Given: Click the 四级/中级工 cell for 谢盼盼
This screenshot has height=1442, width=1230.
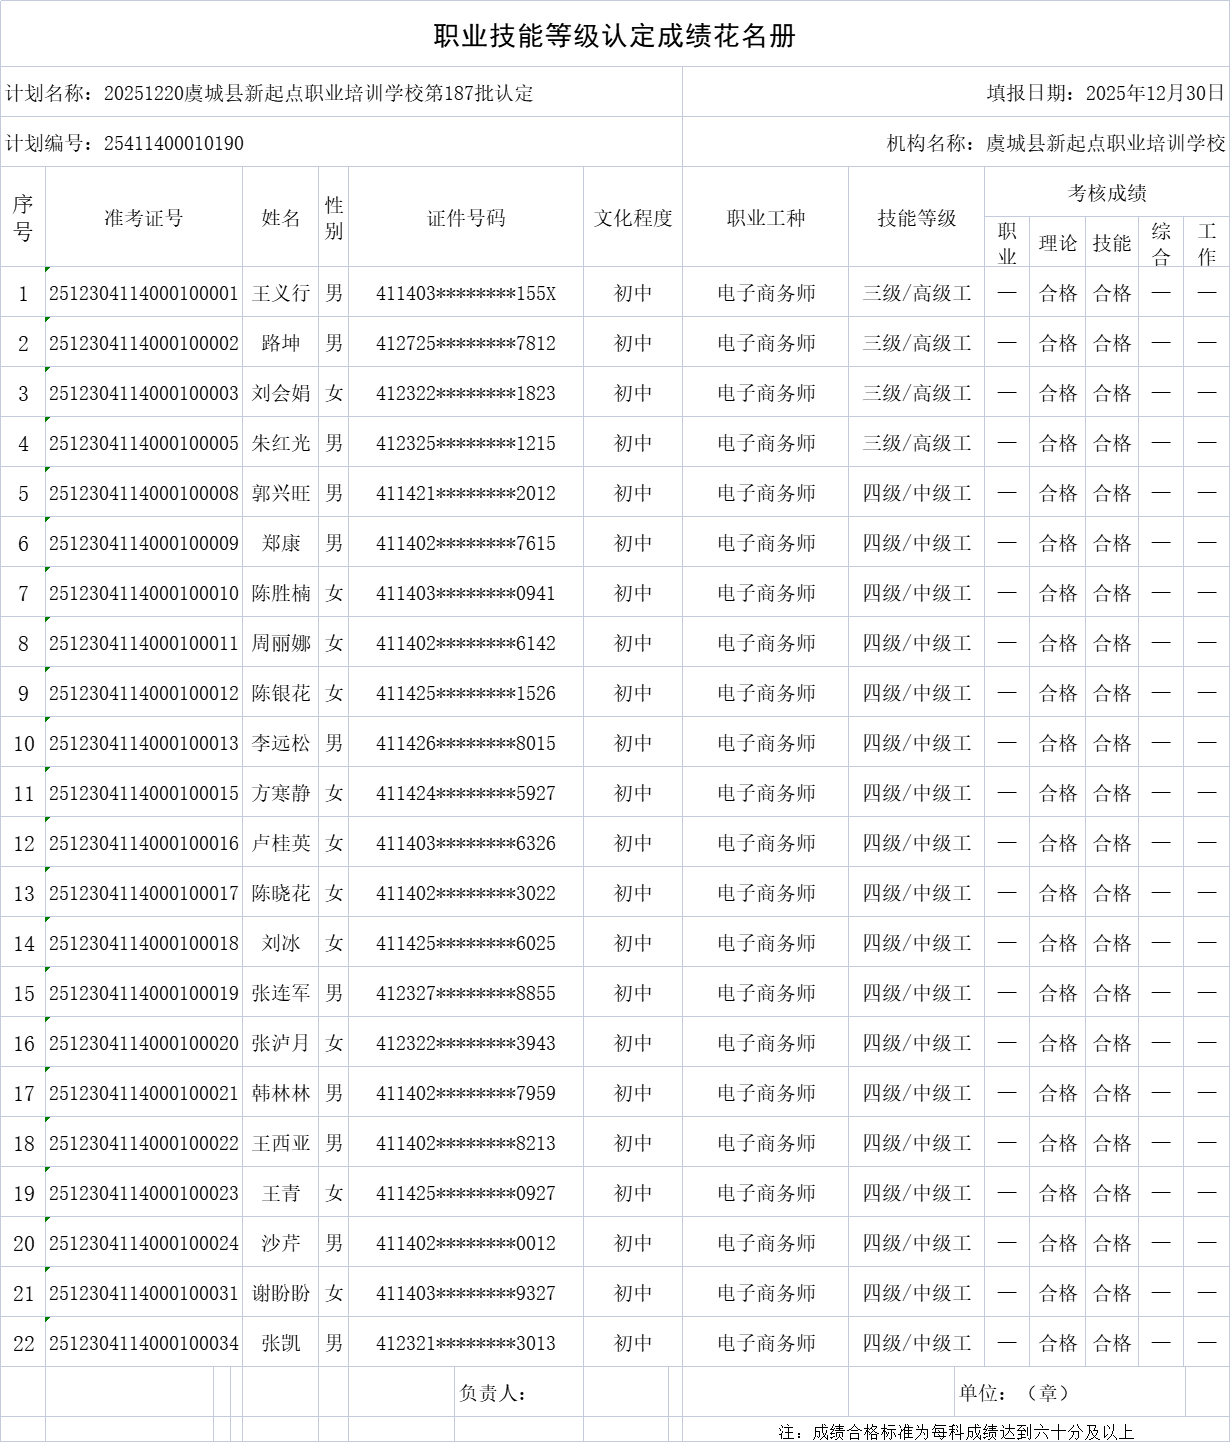Looking at the screenshot, I should (913, 1292).
